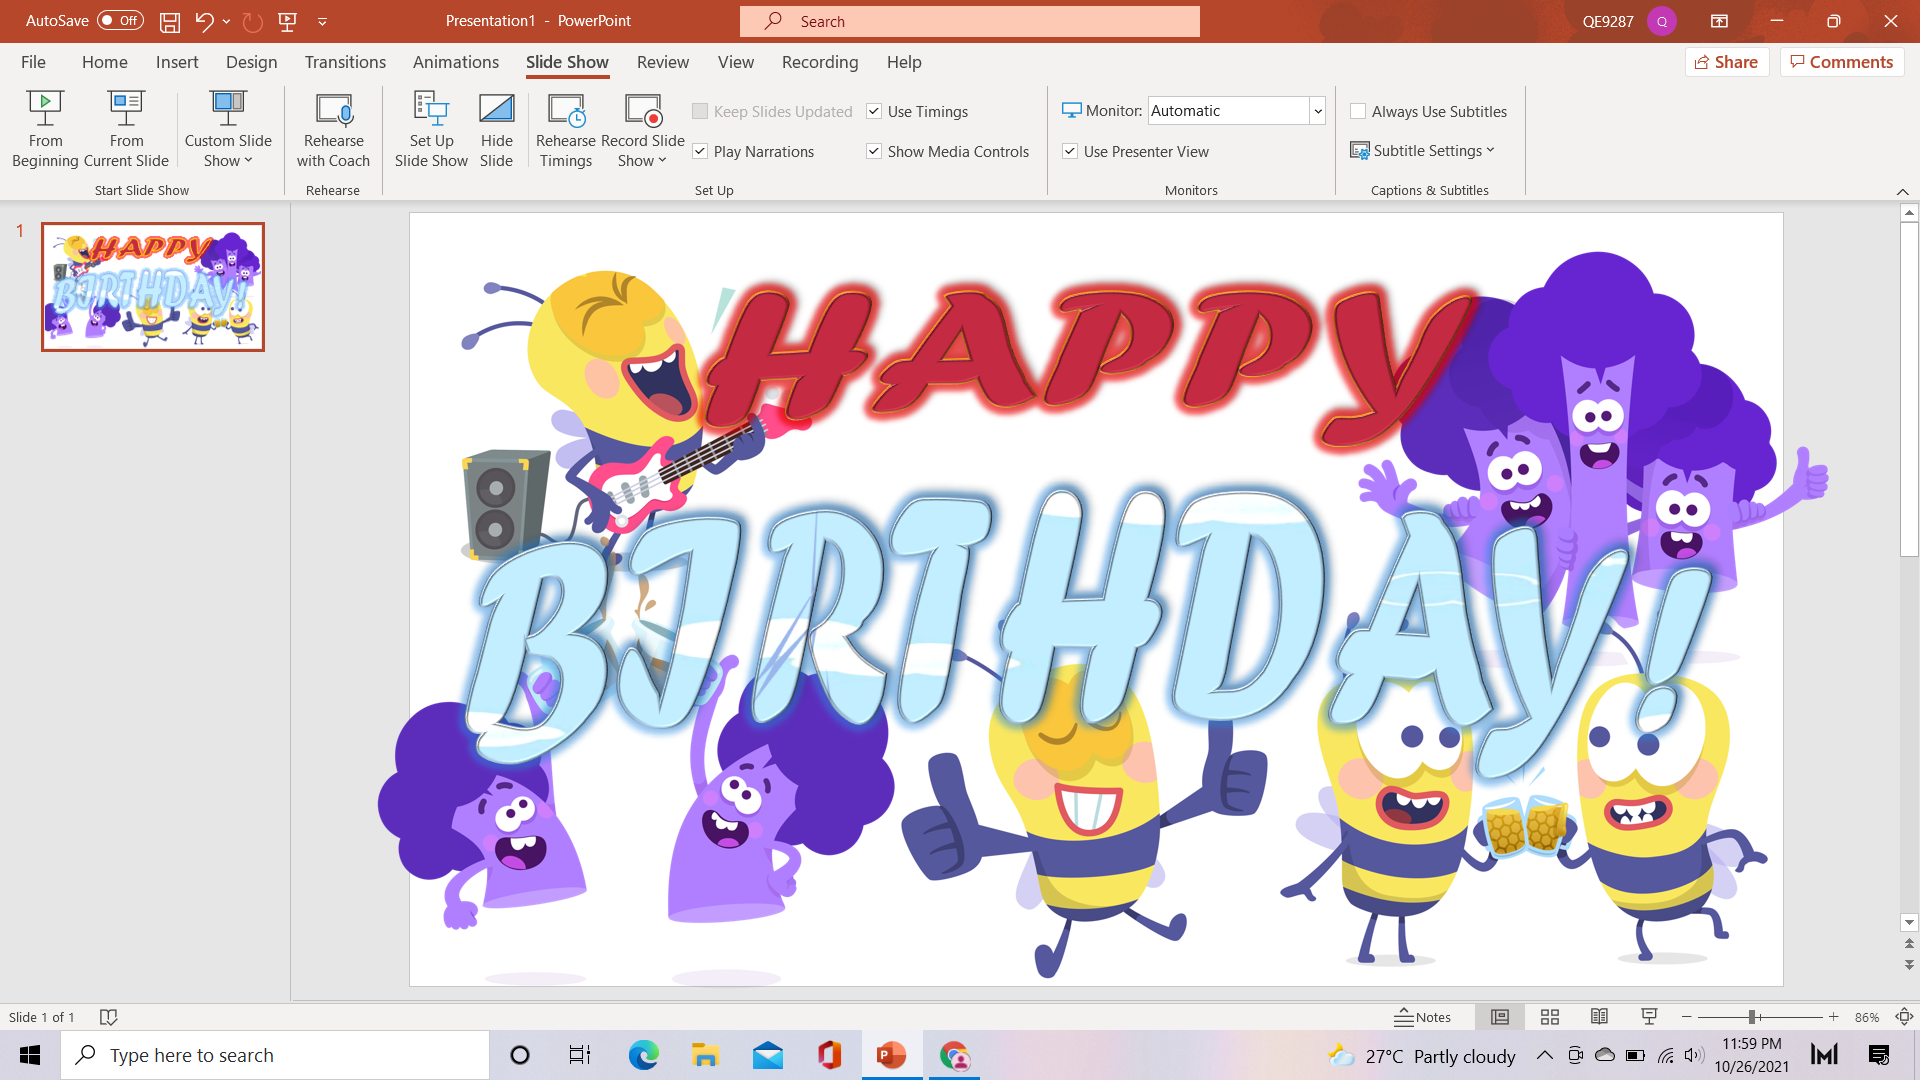
Task: Uncheck Show Media Controls
Action: click(x=874, y=151)
